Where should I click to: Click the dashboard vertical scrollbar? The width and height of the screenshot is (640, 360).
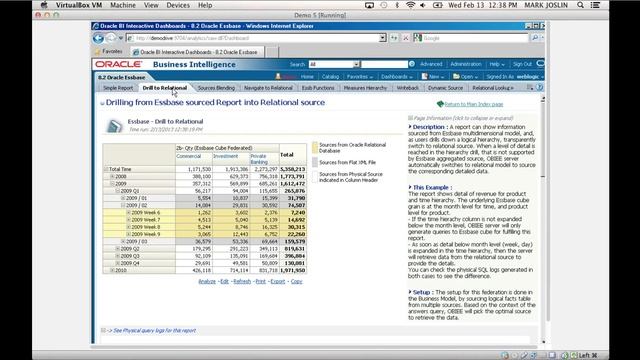[x=543, y=220]
